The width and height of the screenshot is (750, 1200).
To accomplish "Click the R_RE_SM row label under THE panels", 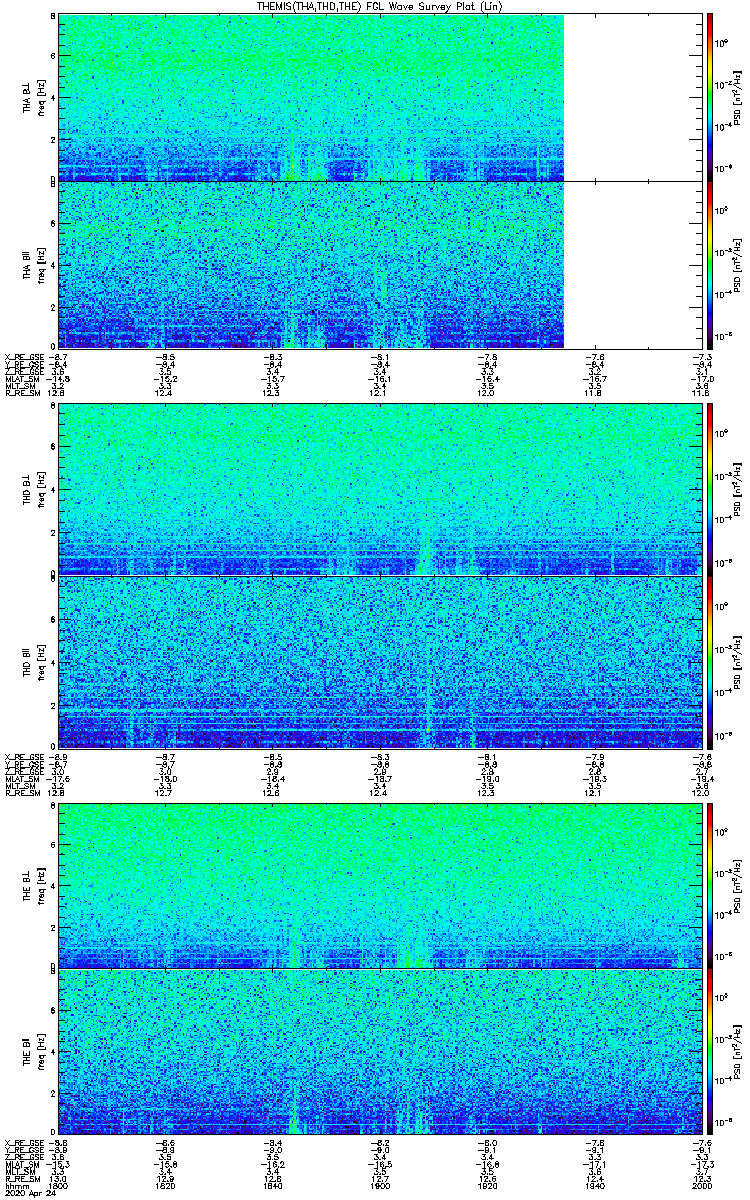I will pyautogui.click(x=21, y=1180).
